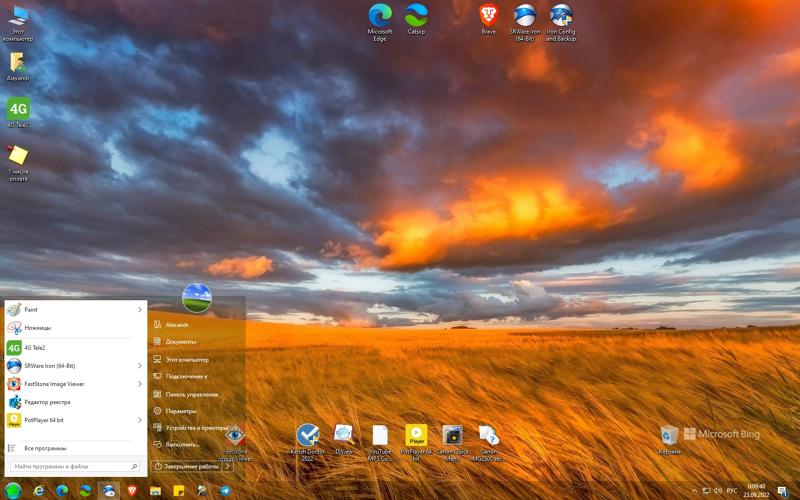The height and width of the screenshot is (500, 800).
Task: Select the FastStone Image Viewer desktop shortcut
Action: pos(235,442)
